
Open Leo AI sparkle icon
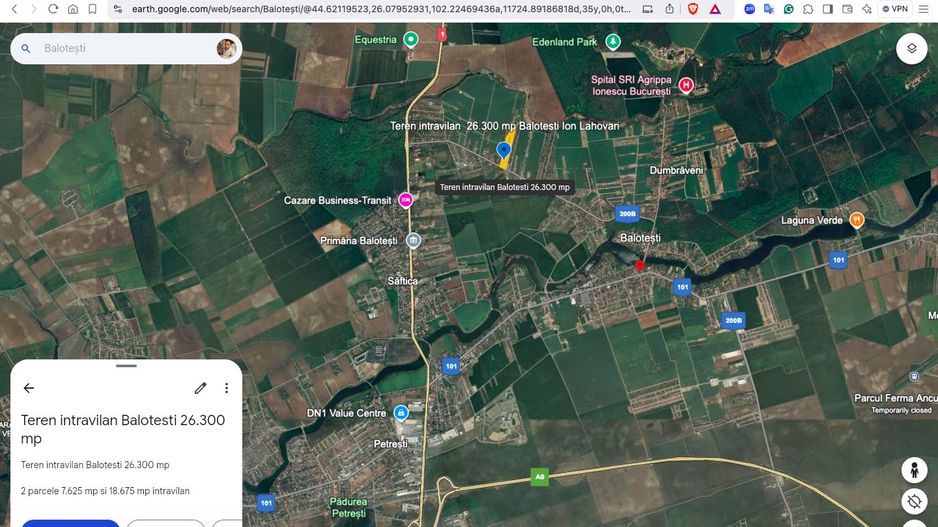(x=867, y=9)
